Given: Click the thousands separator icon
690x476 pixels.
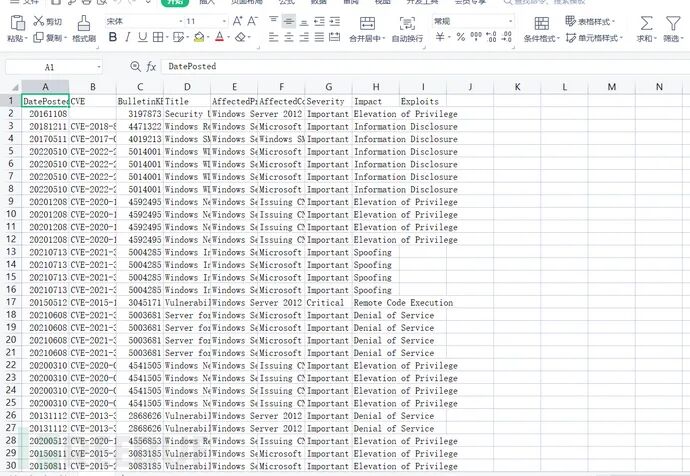Looking at the screenshot, I should [x=476, y=37].
